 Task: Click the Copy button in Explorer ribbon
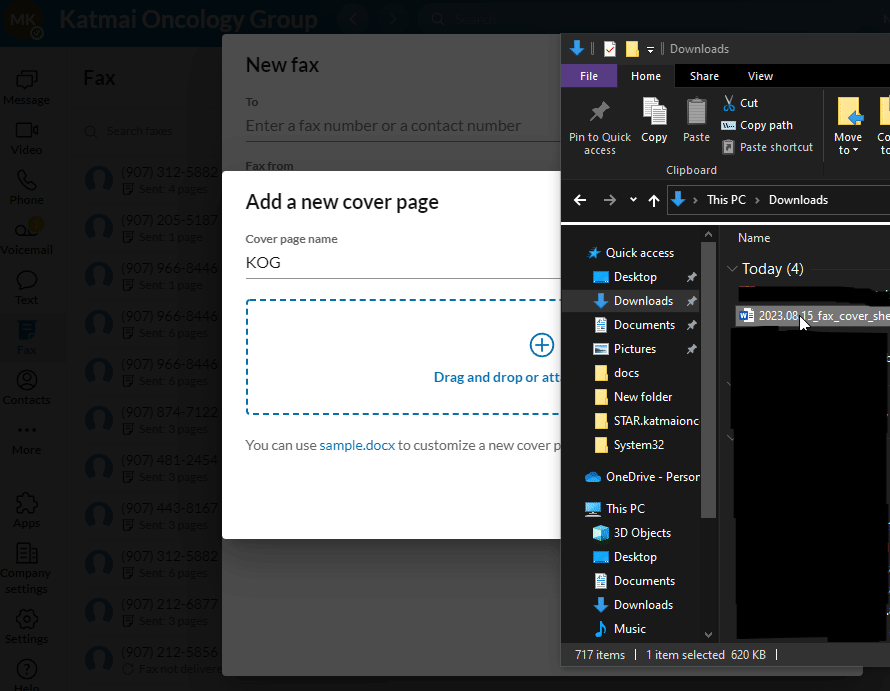(654, 120)
